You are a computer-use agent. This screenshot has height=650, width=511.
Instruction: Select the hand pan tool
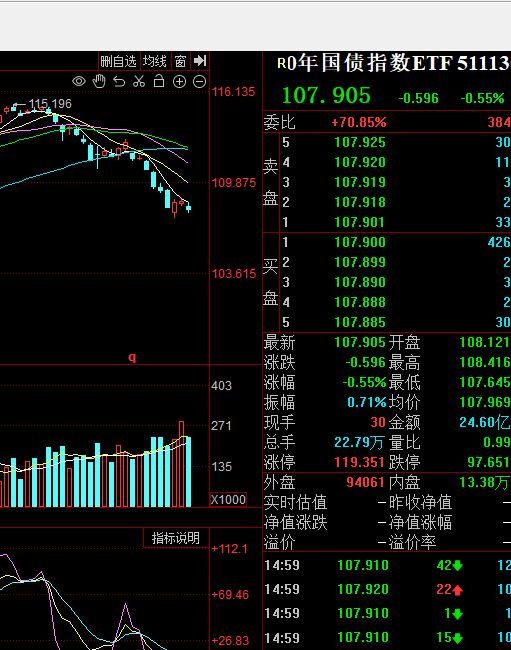(x=99, y=81)
